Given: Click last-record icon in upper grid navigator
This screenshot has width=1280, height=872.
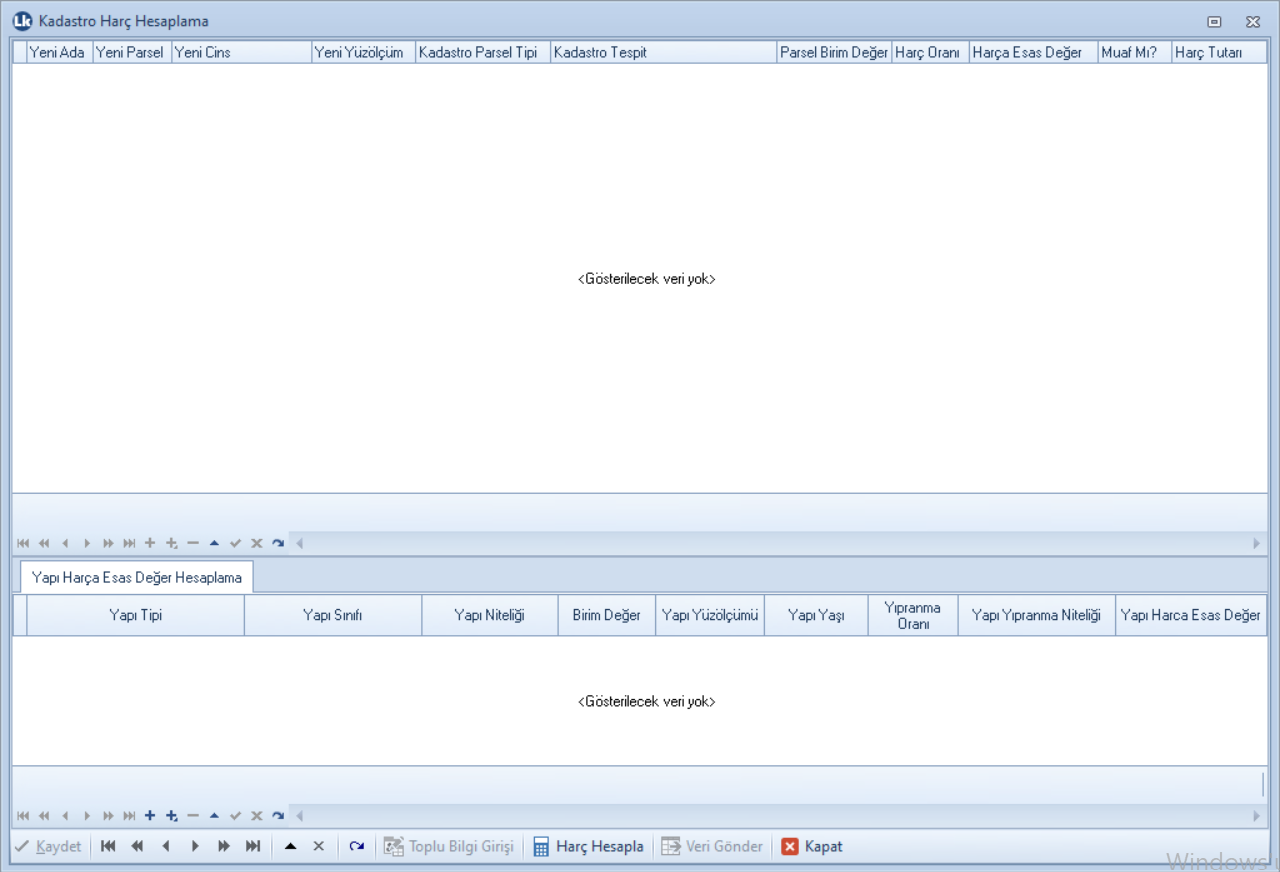Looking at the screenshot, I should [x=129, y=543].
